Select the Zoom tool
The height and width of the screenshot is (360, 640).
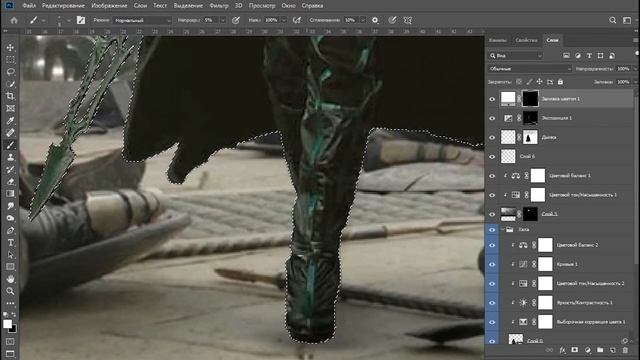coord(10,291)
